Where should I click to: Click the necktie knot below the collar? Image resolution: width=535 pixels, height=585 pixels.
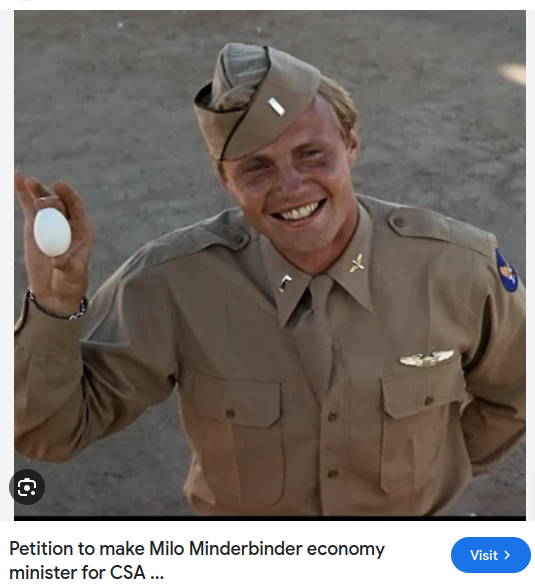click(x=320, y=289)
